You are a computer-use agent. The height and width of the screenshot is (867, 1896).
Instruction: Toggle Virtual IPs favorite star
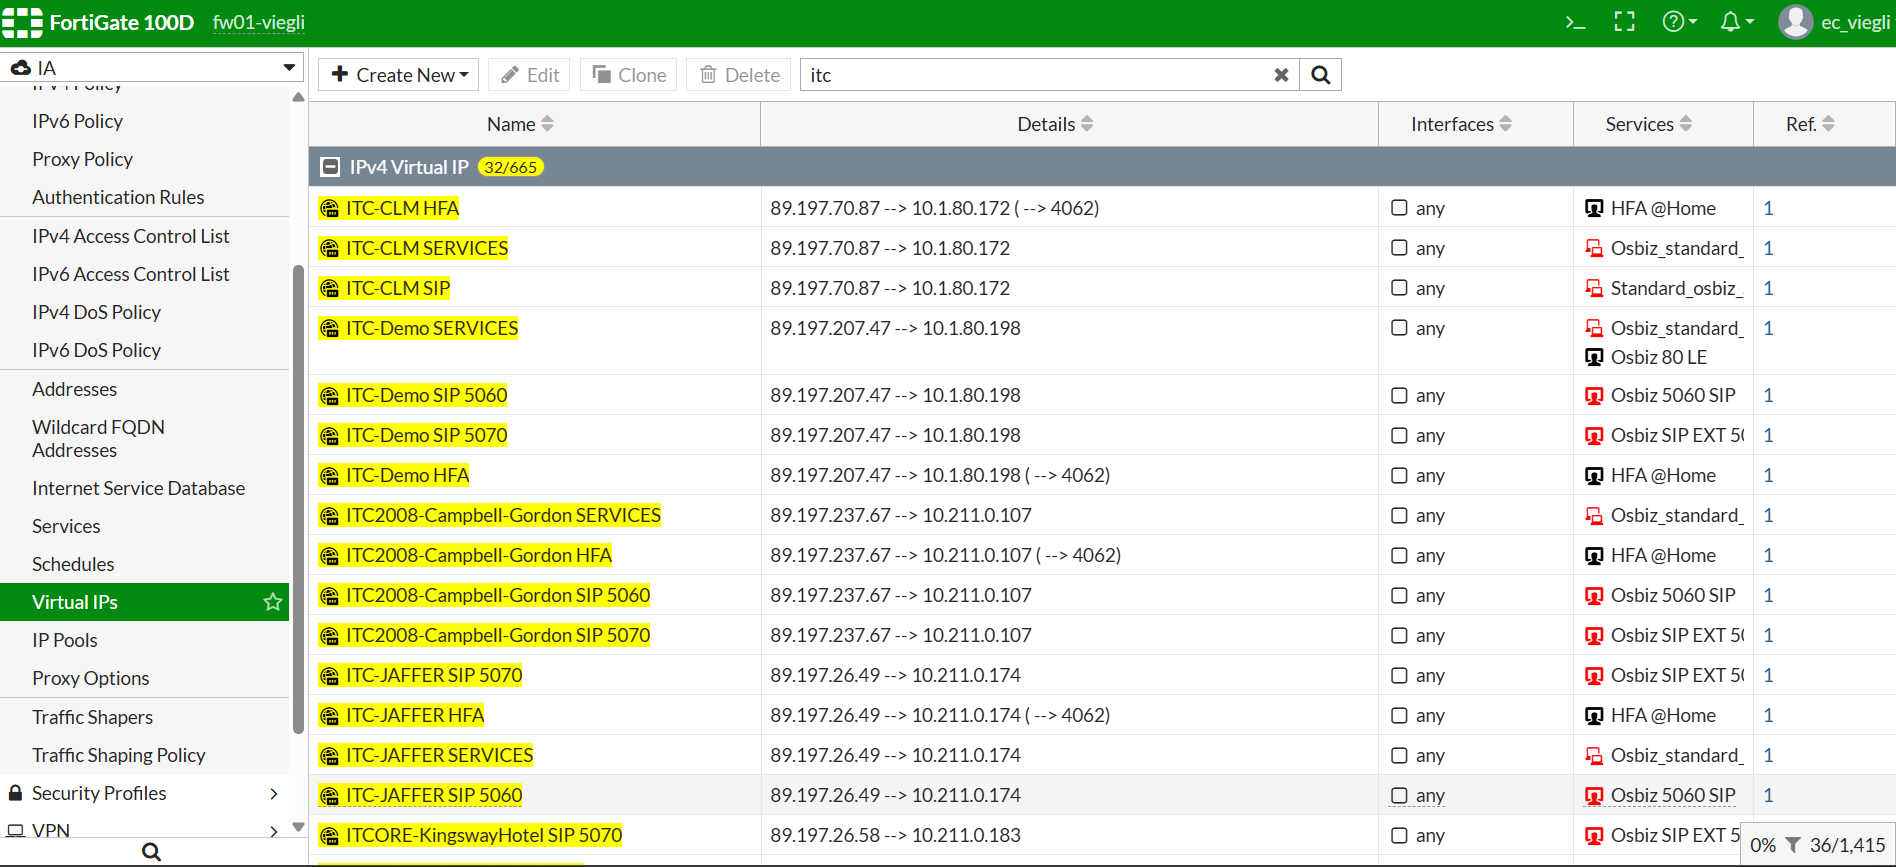tap(272, 602)
